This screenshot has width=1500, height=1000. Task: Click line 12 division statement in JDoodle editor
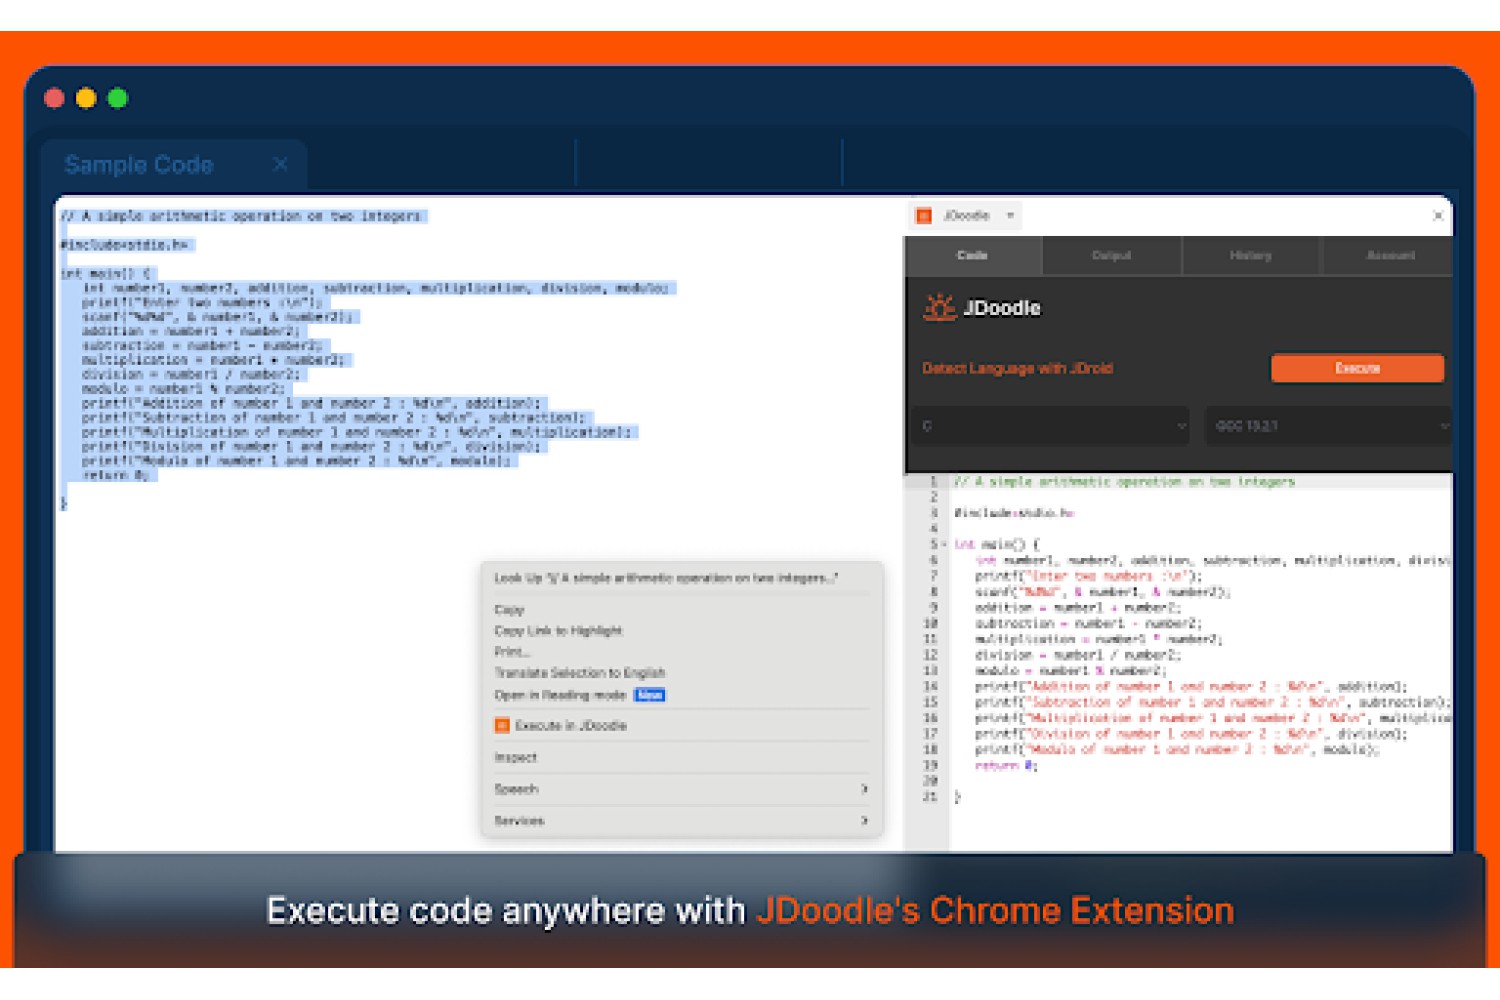pyautogui.click(x=1077, y=655)
